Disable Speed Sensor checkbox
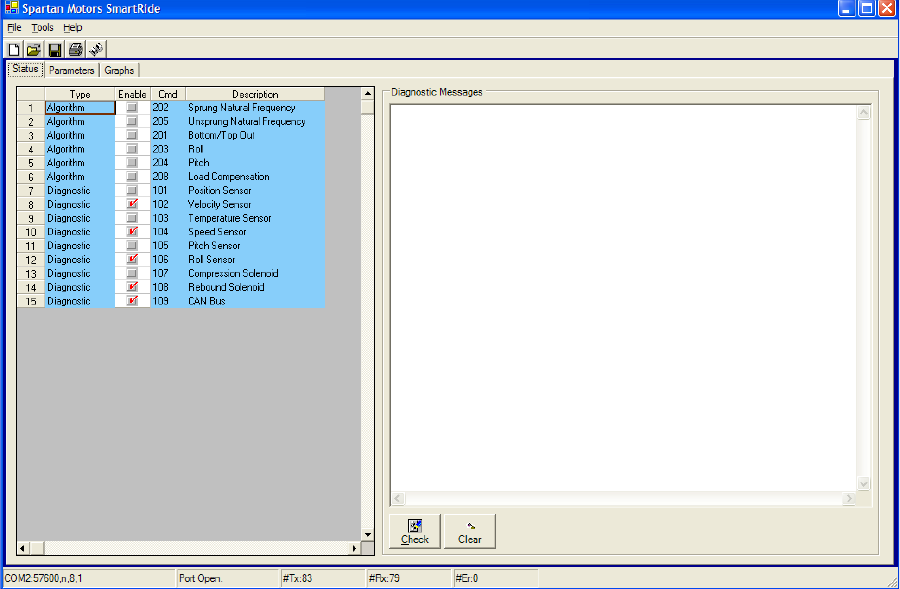 [132, 232]
